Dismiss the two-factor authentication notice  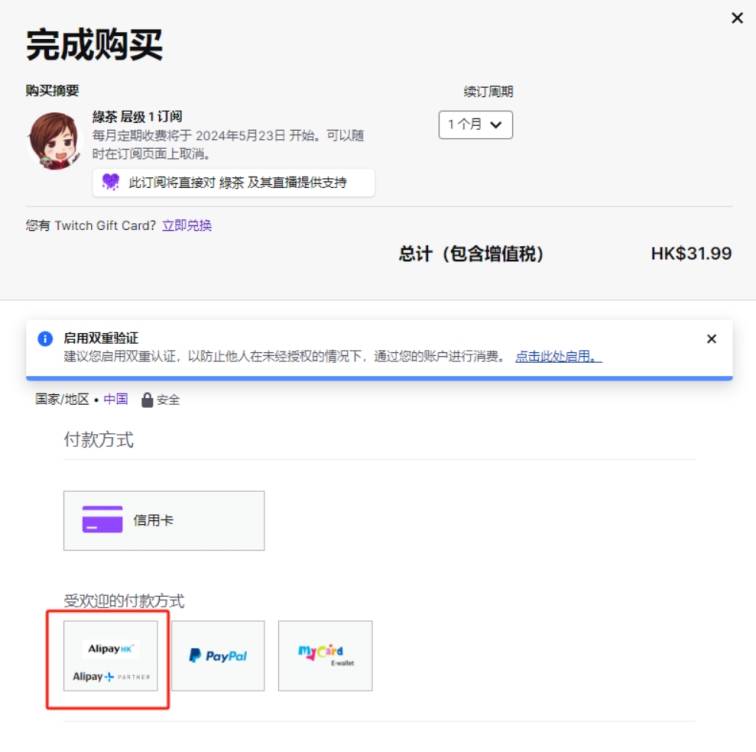tap(711, 338)
